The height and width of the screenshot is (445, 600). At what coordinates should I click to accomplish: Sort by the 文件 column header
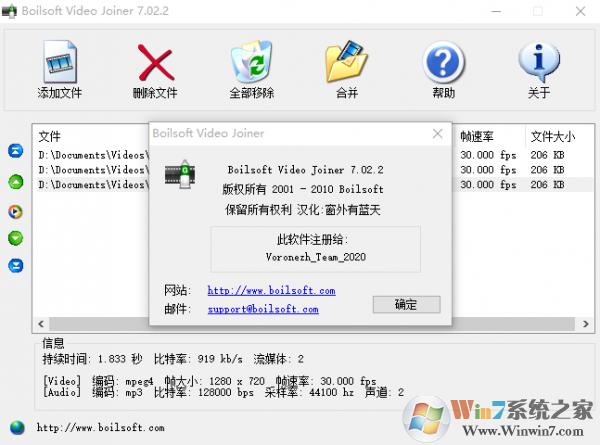[x=50, y=136]
